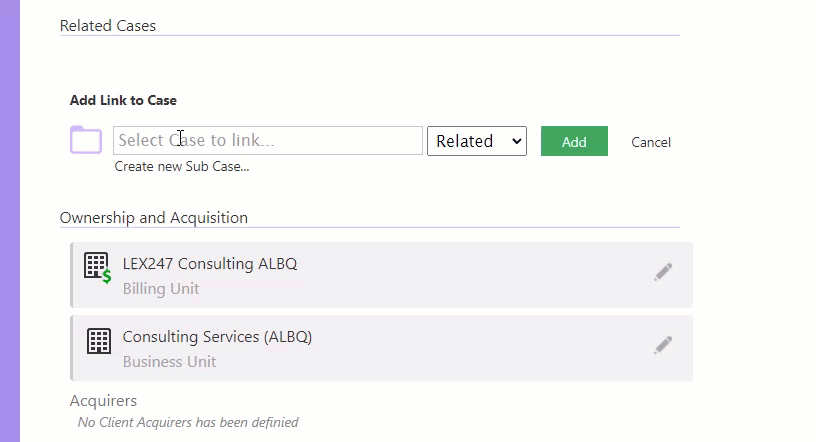Click the No Client Acquirers message
Image resolution: width=816 pixels, height=442 pixels.
tap(188, 422)
